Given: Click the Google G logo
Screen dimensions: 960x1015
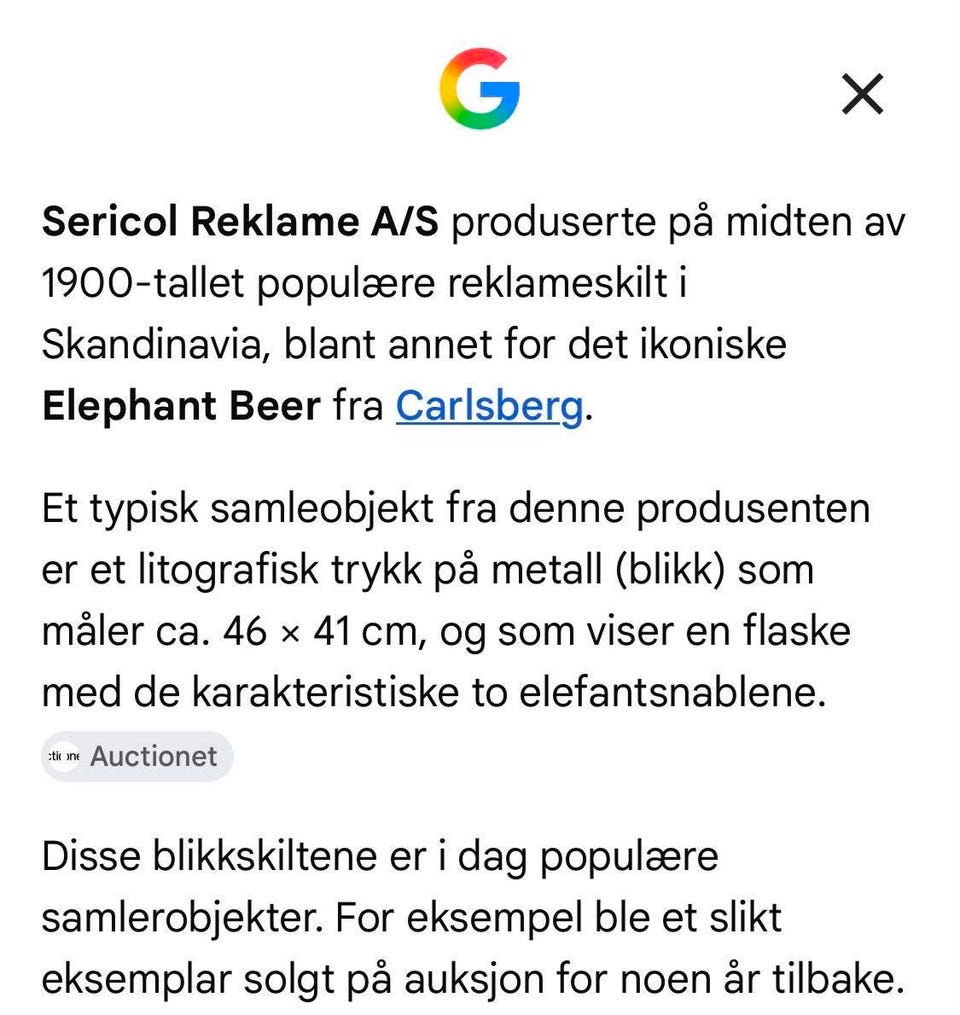Looking at the screenshot, I should coord(479,89).
